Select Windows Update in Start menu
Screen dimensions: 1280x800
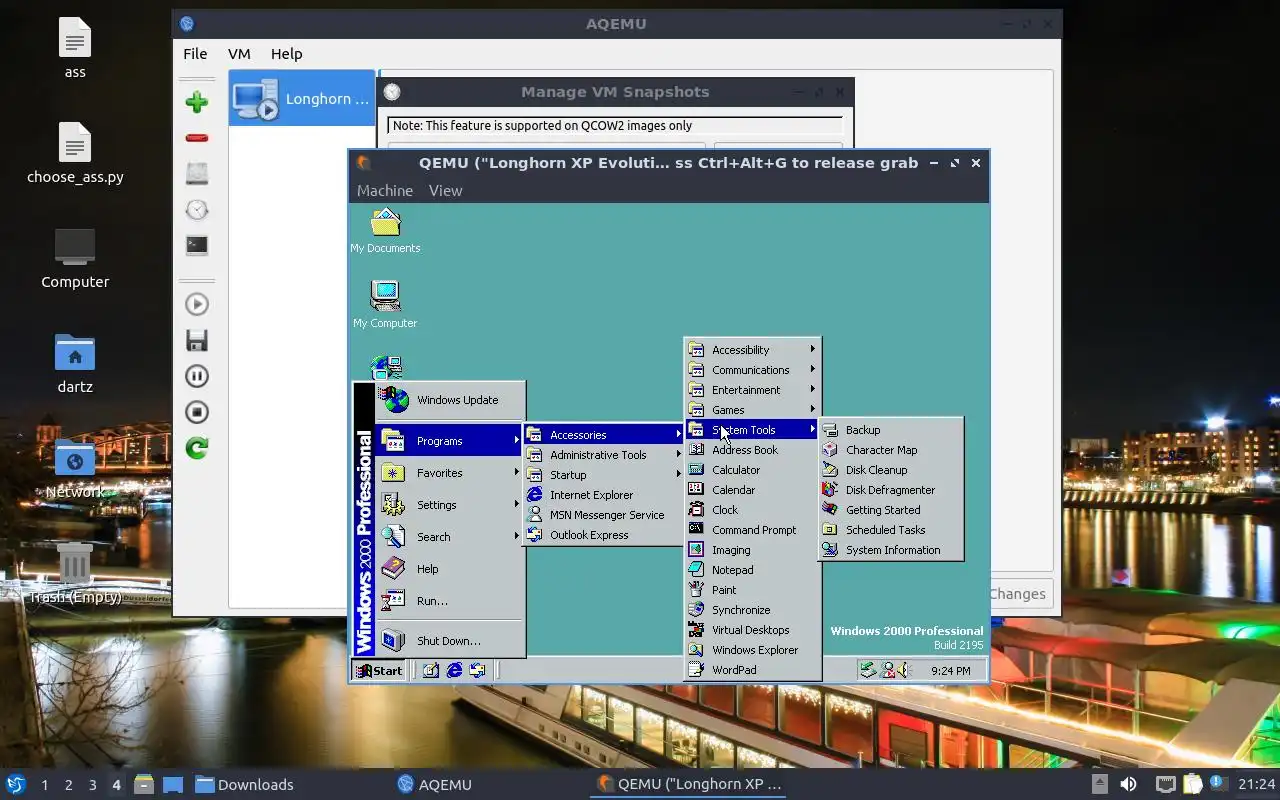(x=450, y=400)
